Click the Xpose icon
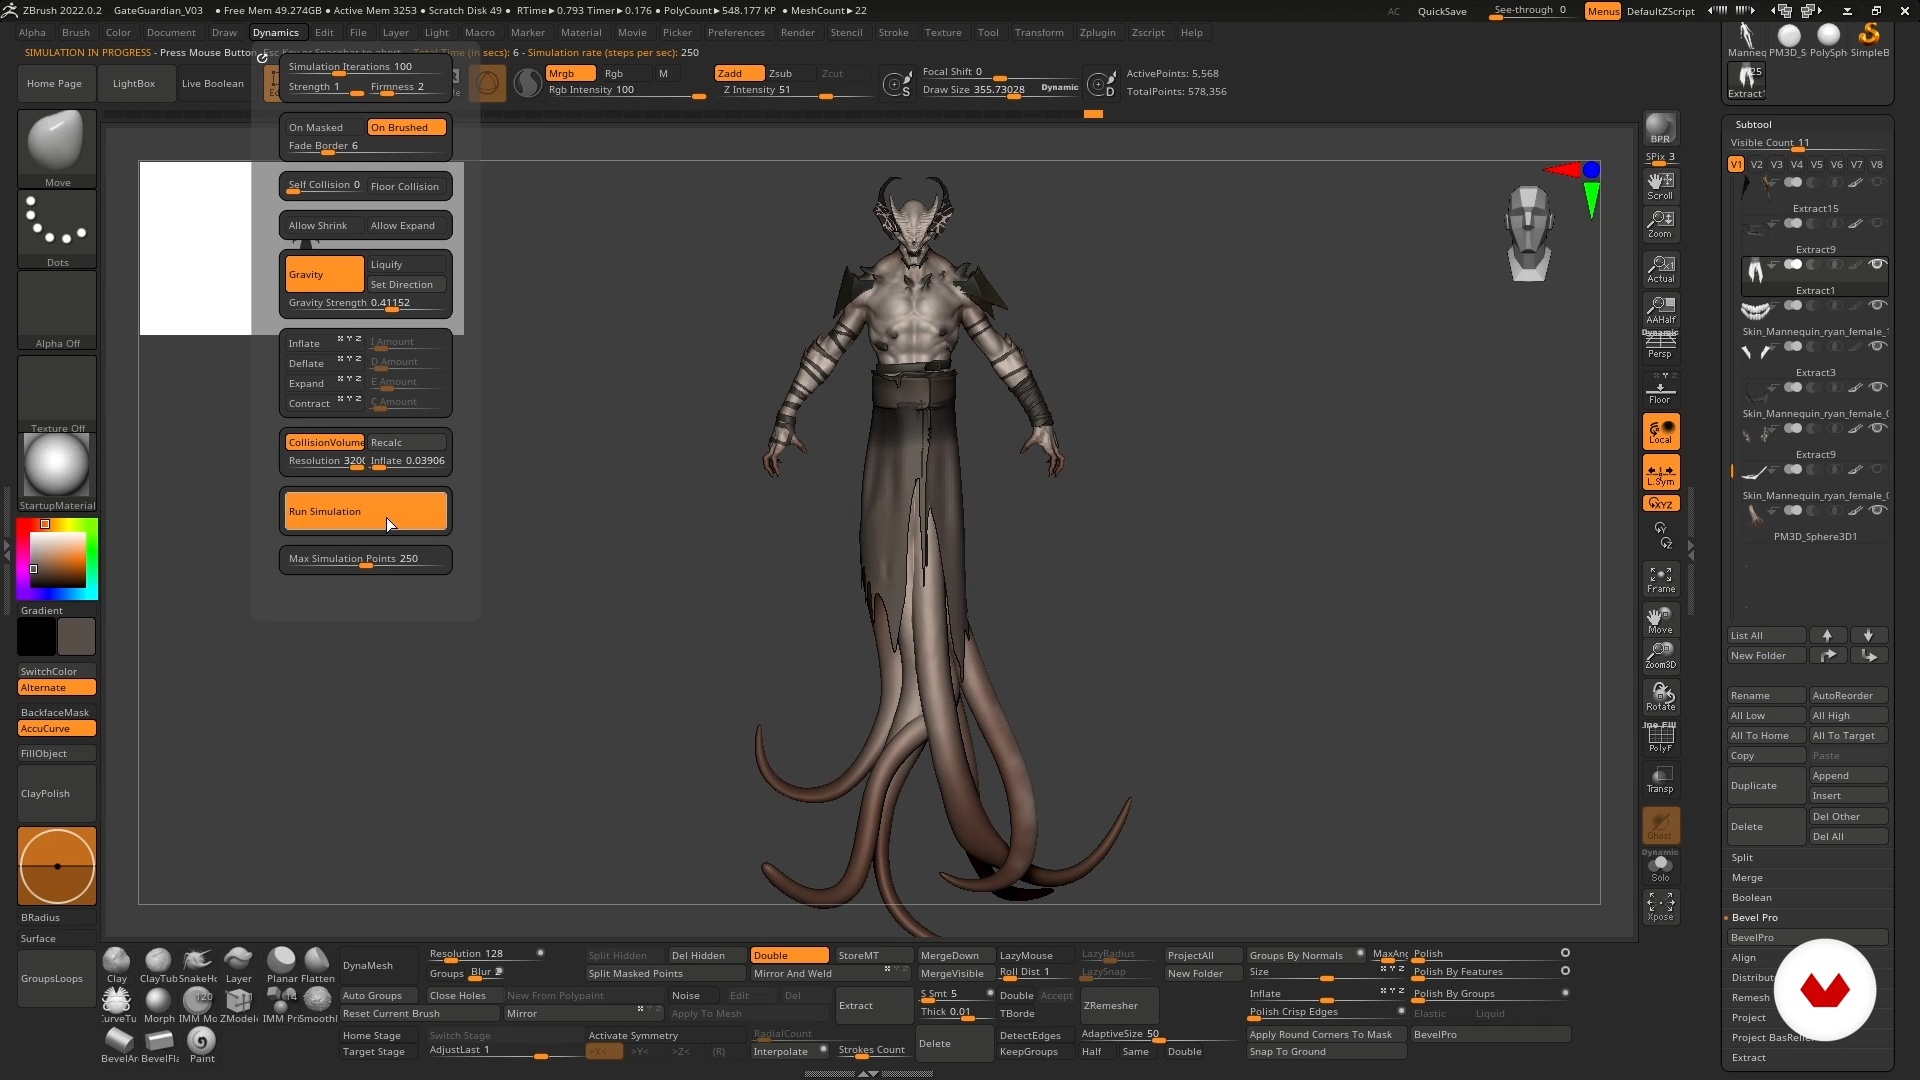The height and width of the screenshot is (1080, 1920). [1660, 907]
